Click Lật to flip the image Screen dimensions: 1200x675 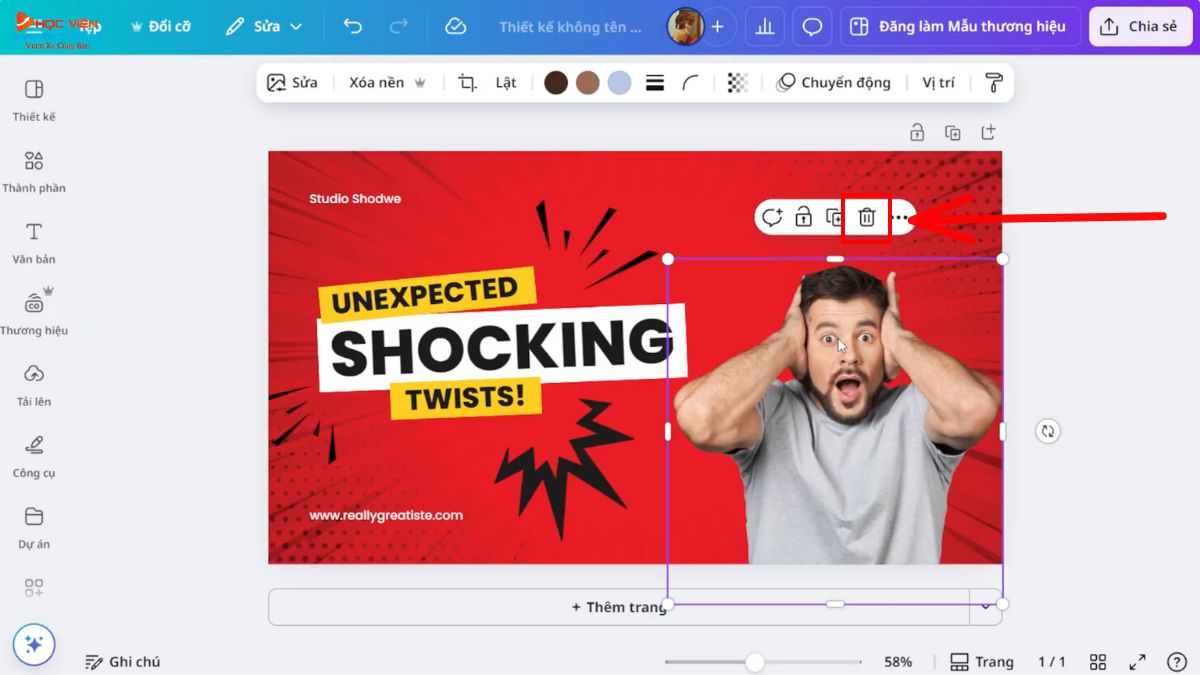point(506,83)
